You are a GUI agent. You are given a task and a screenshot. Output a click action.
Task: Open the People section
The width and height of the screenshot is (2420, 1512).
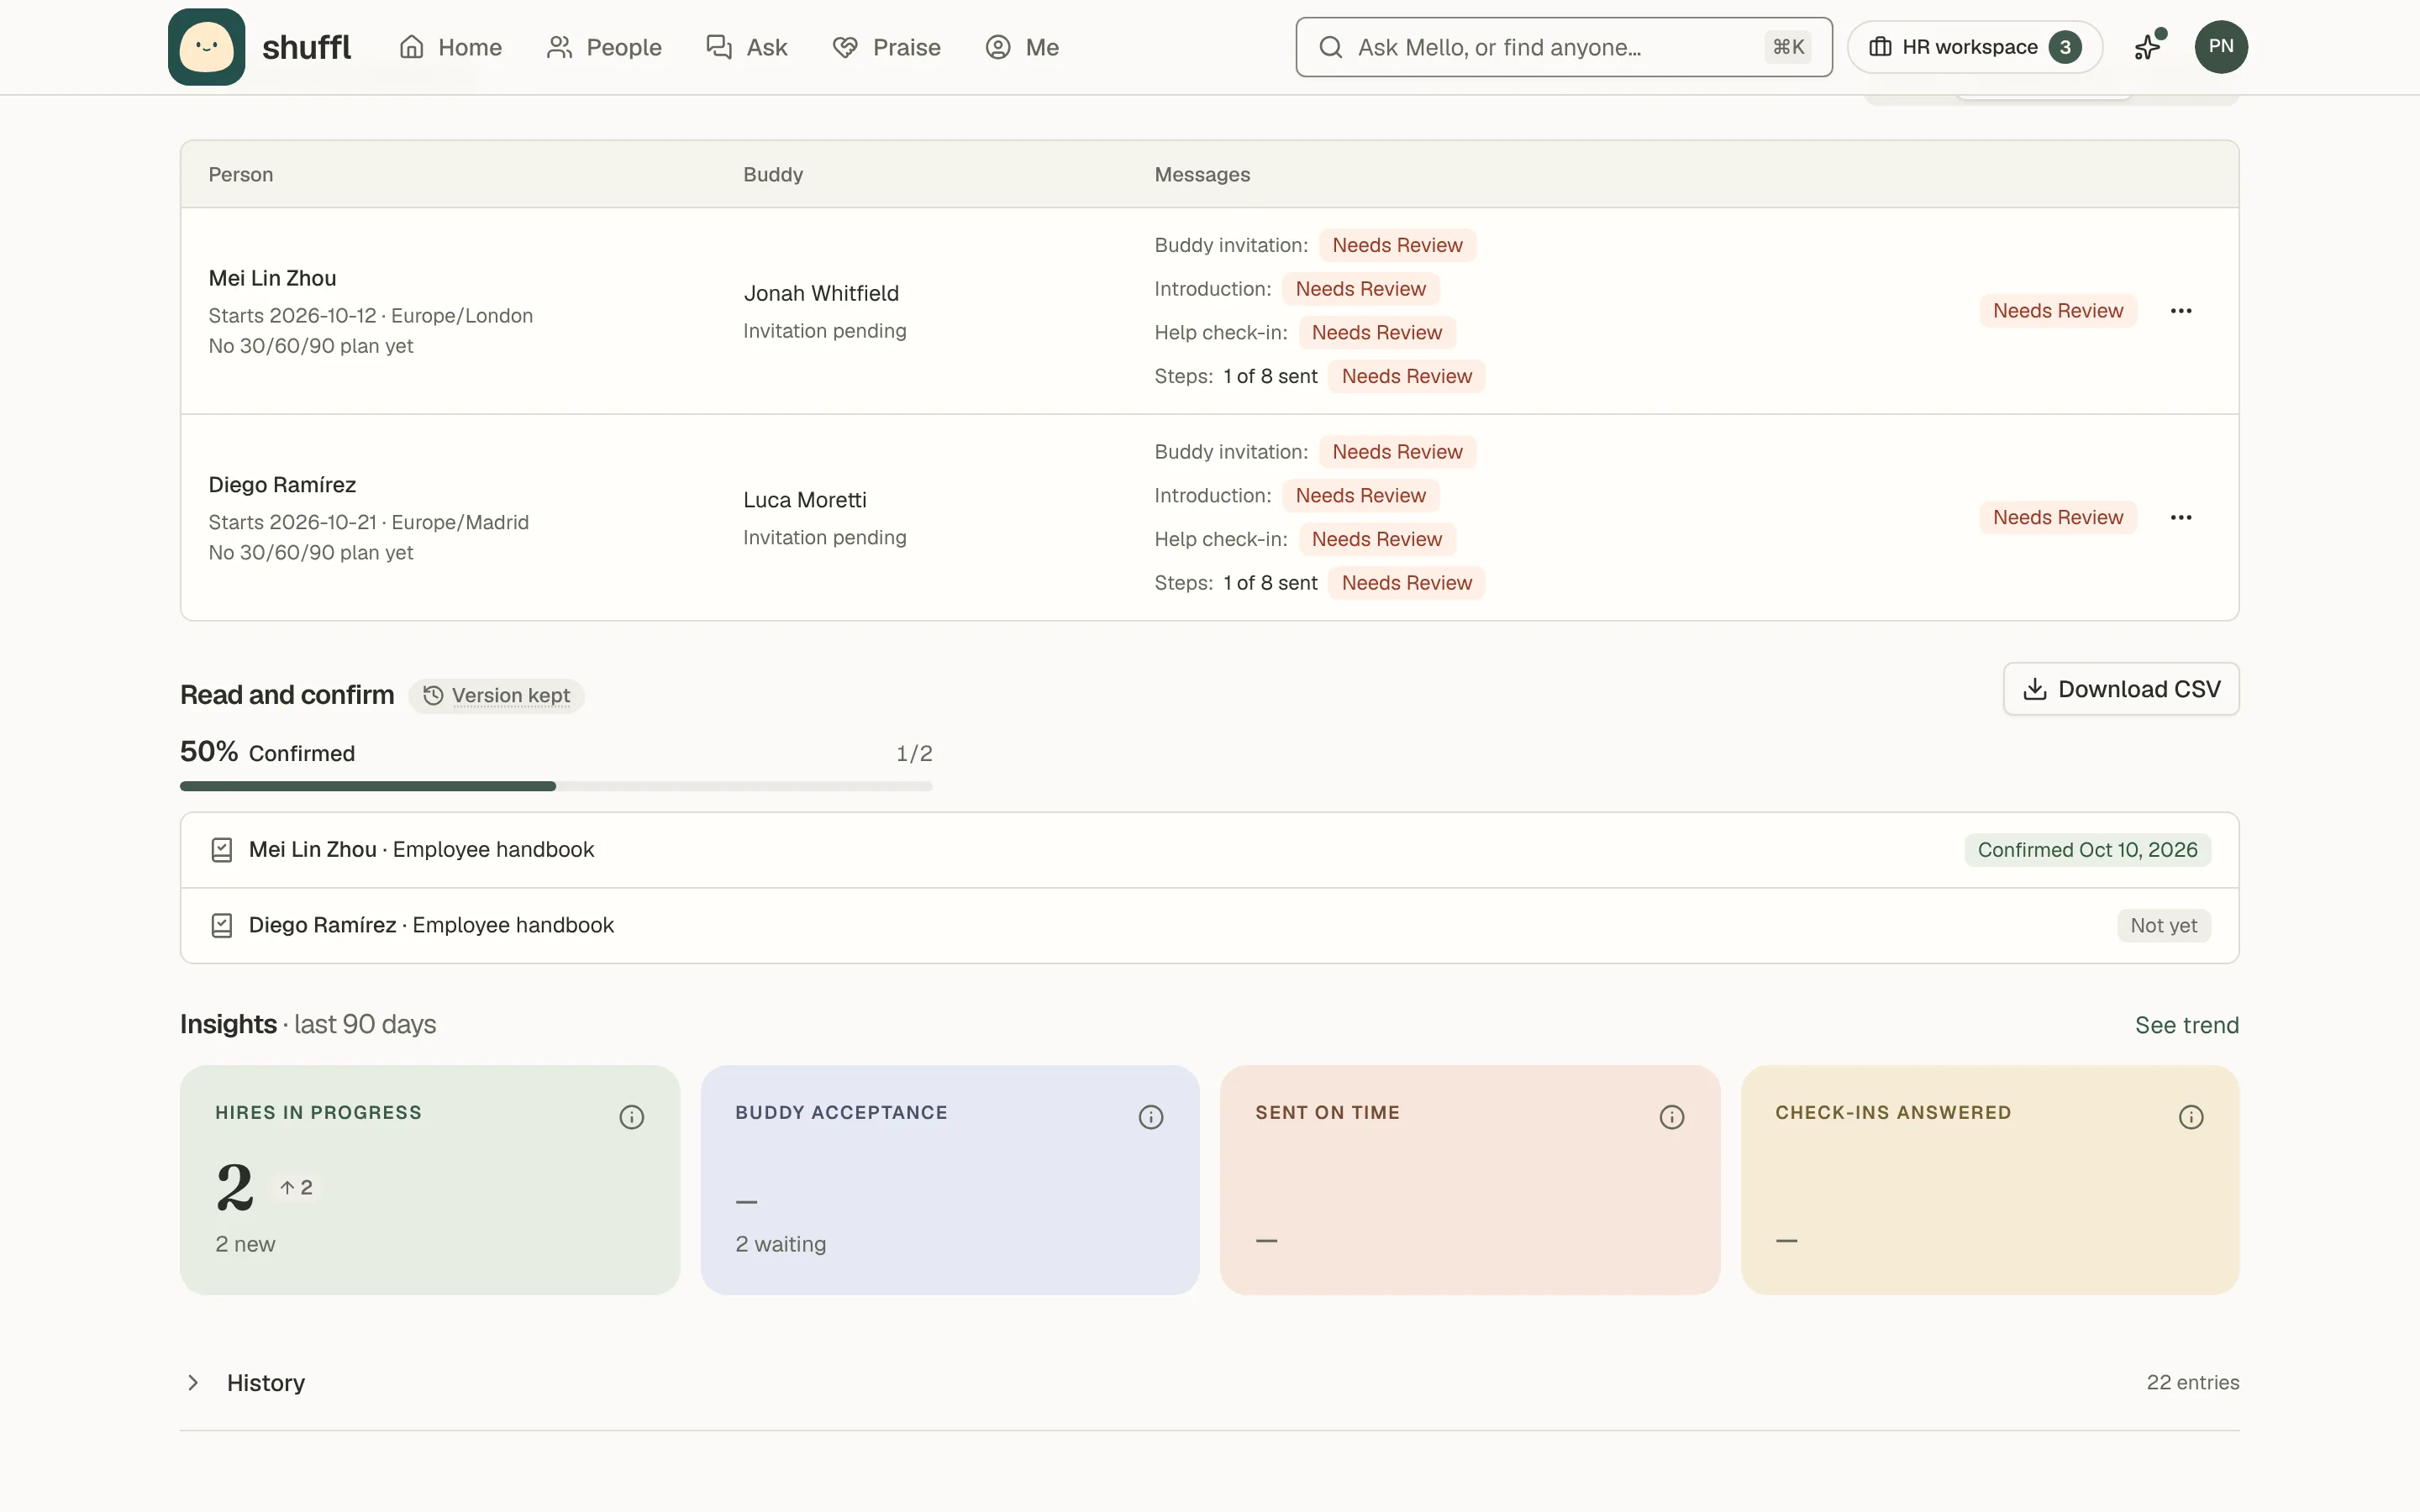click(604, 47)
